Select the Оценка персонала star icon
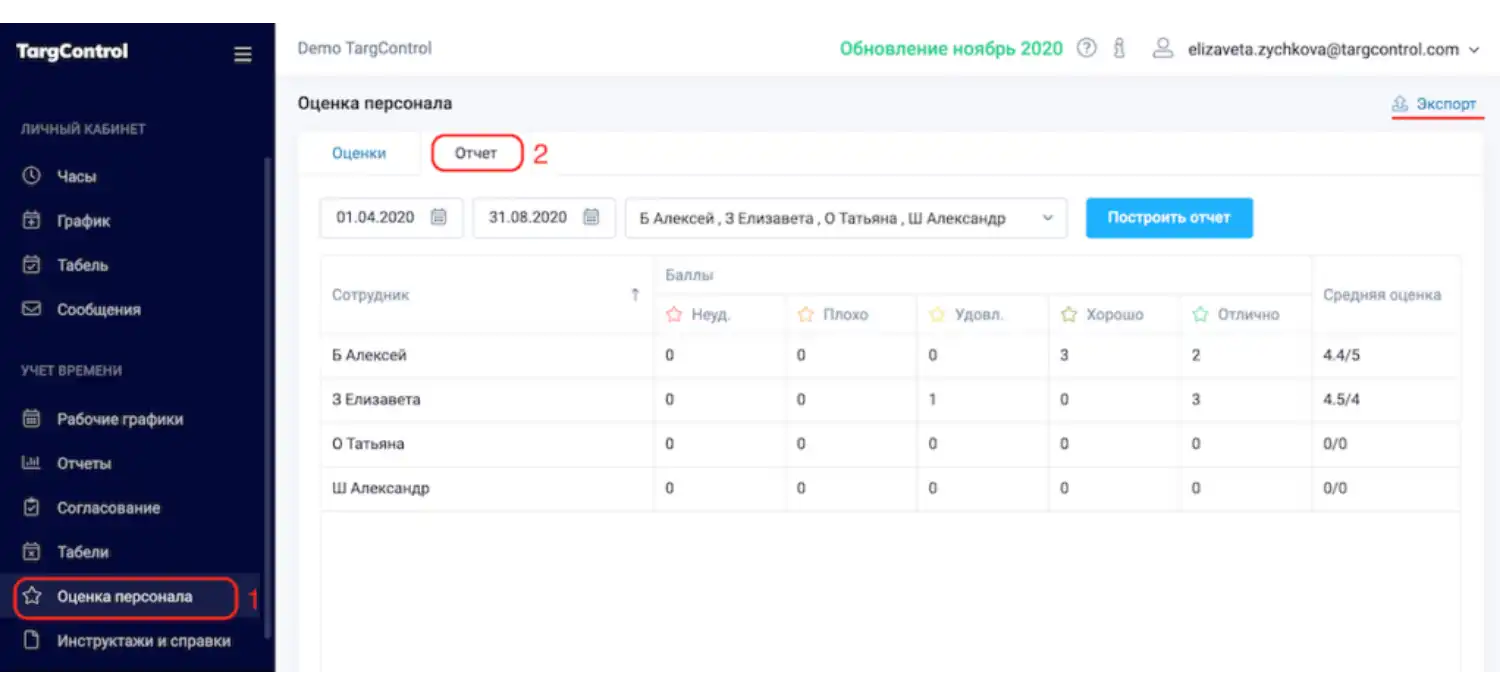 [32, 597]
